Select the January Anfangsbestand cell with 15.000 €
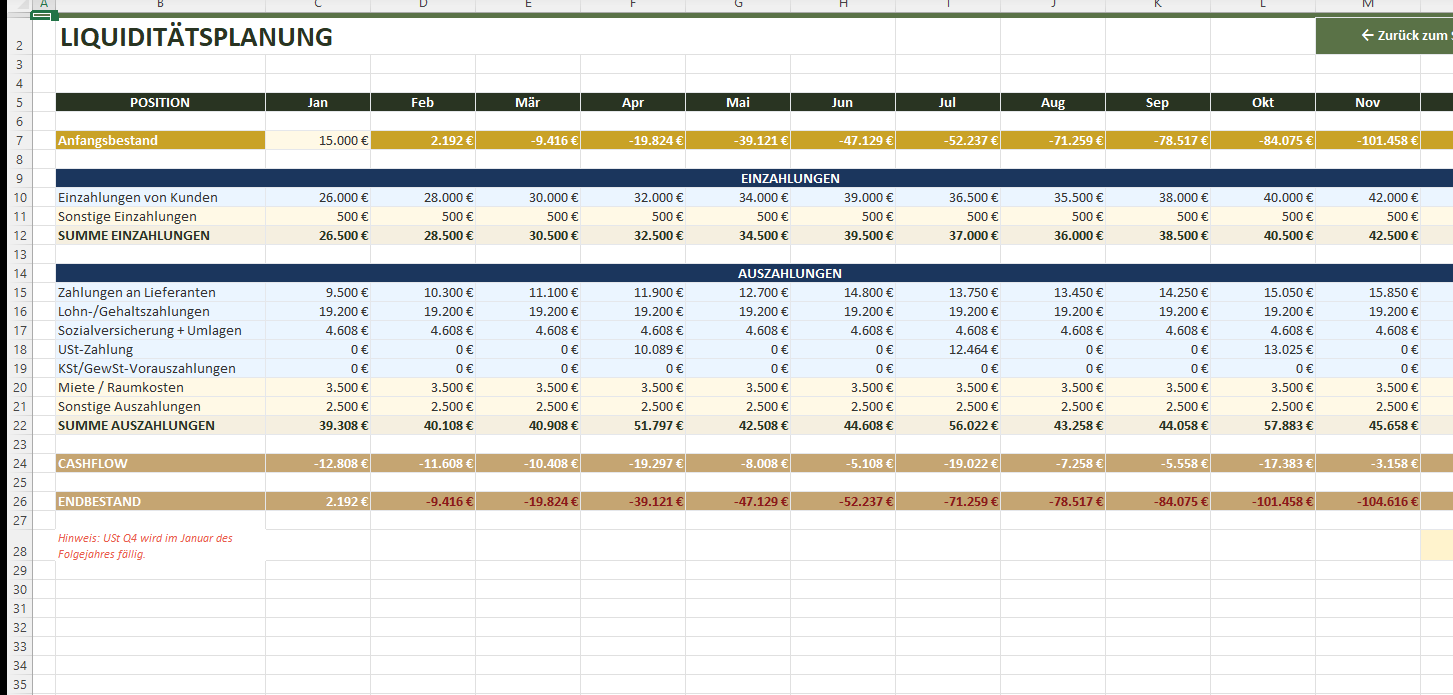The height and width of the screenshot is (695, 1453). pyautogui.click(x=318, y=141)
